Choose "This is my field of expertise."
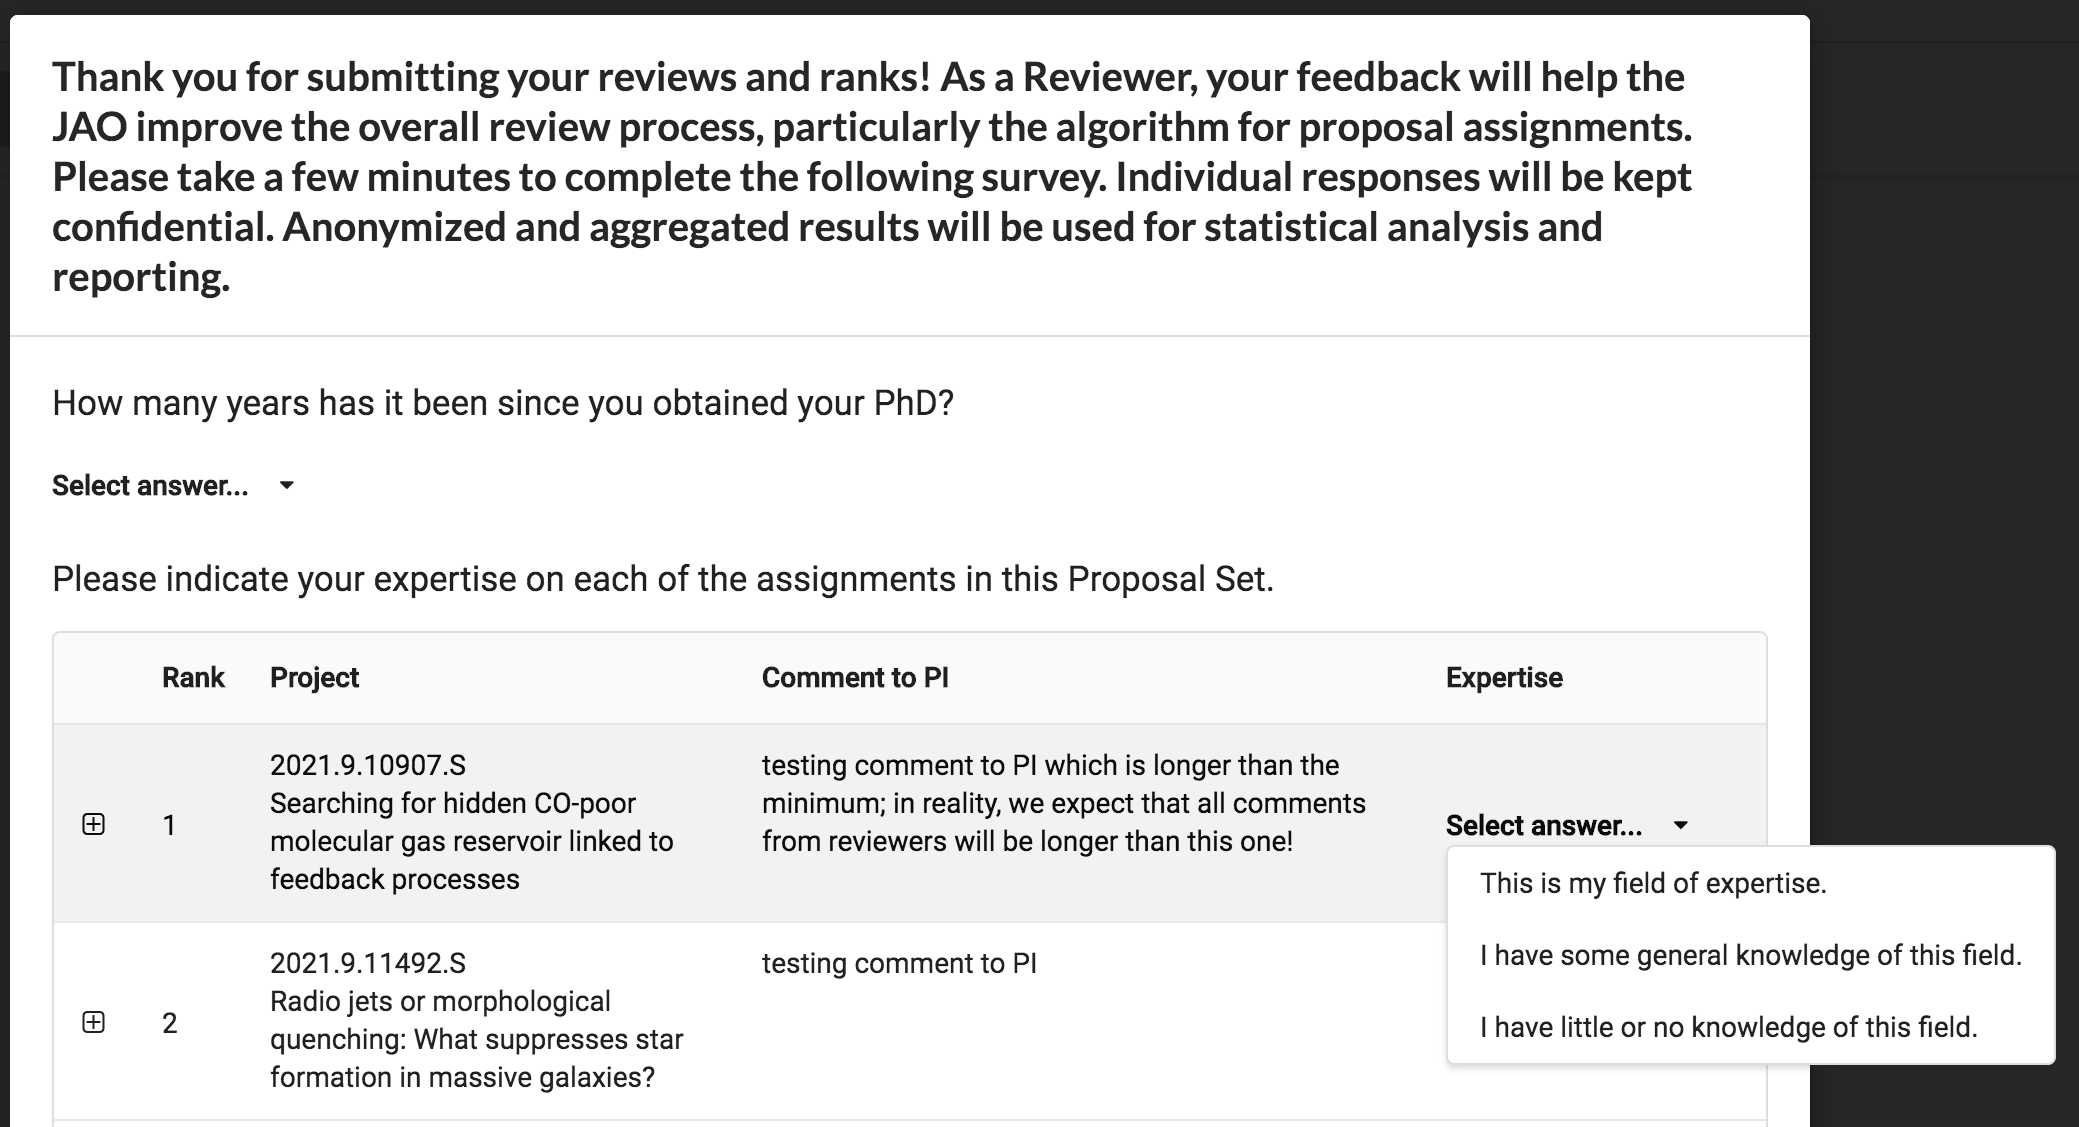The width and height of the screenshot is (2079, 1127). tap(1653, 883)
